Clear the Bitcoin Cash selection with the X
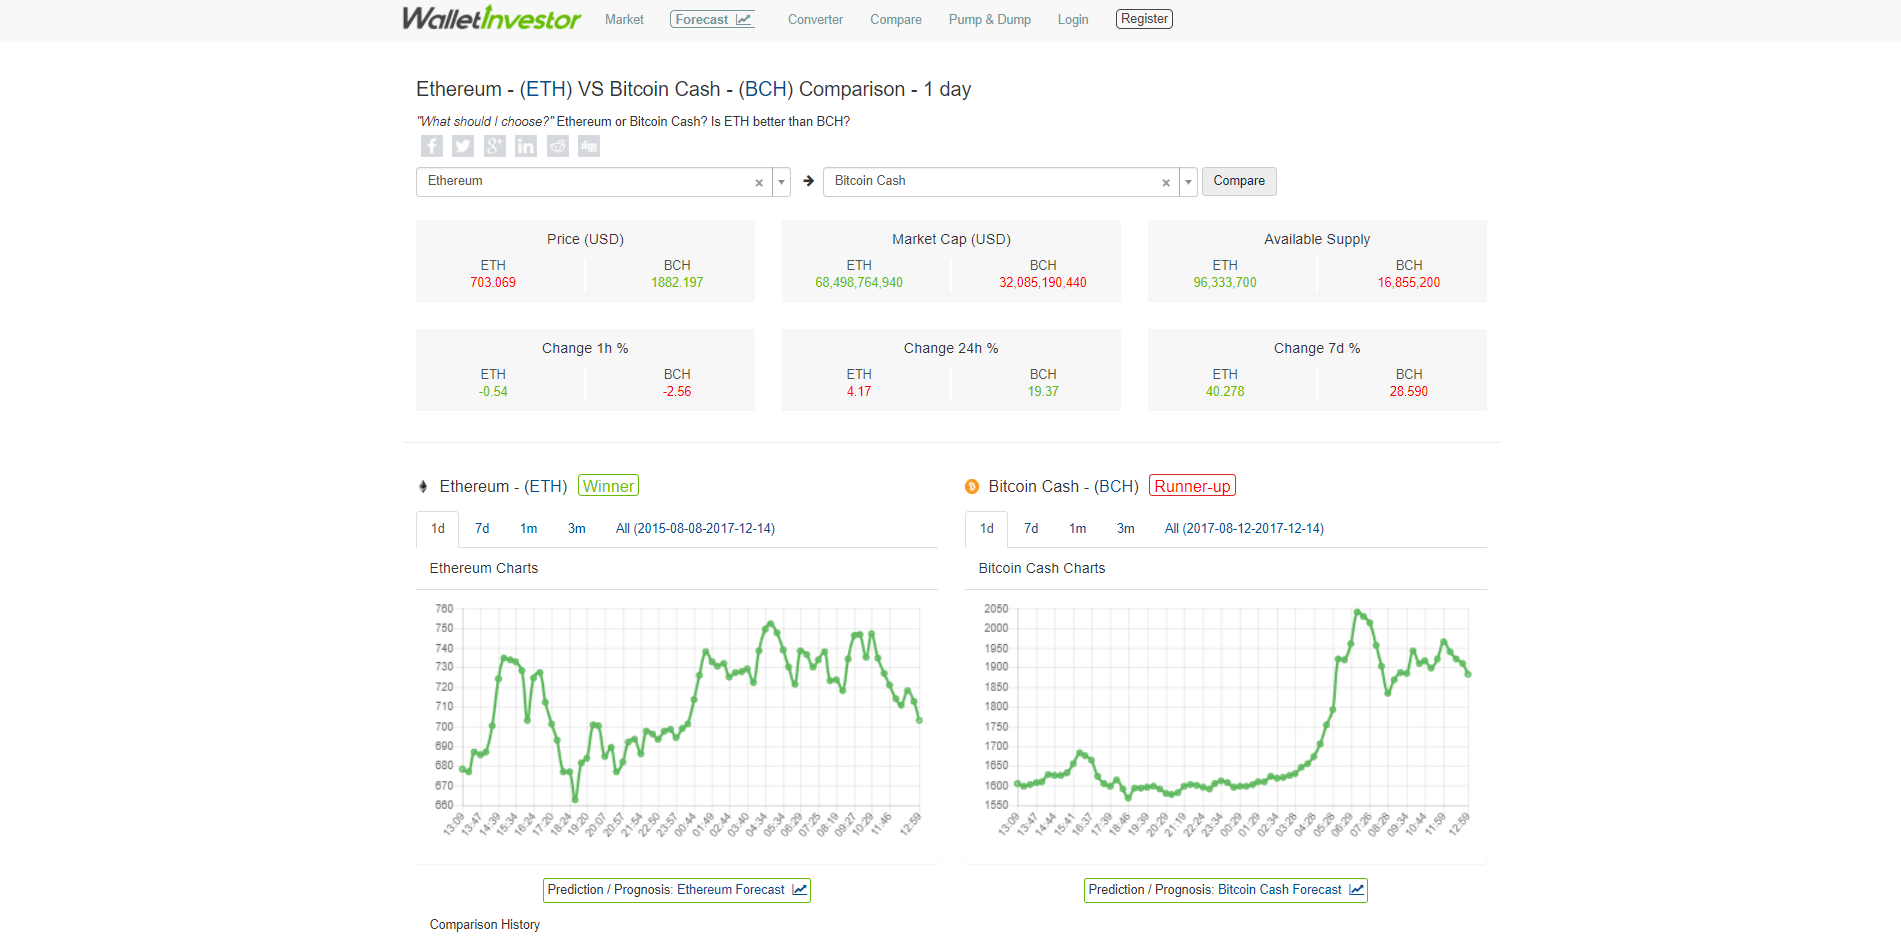This screenshot has width=1901, height=941. click(x=1166, y=183)
